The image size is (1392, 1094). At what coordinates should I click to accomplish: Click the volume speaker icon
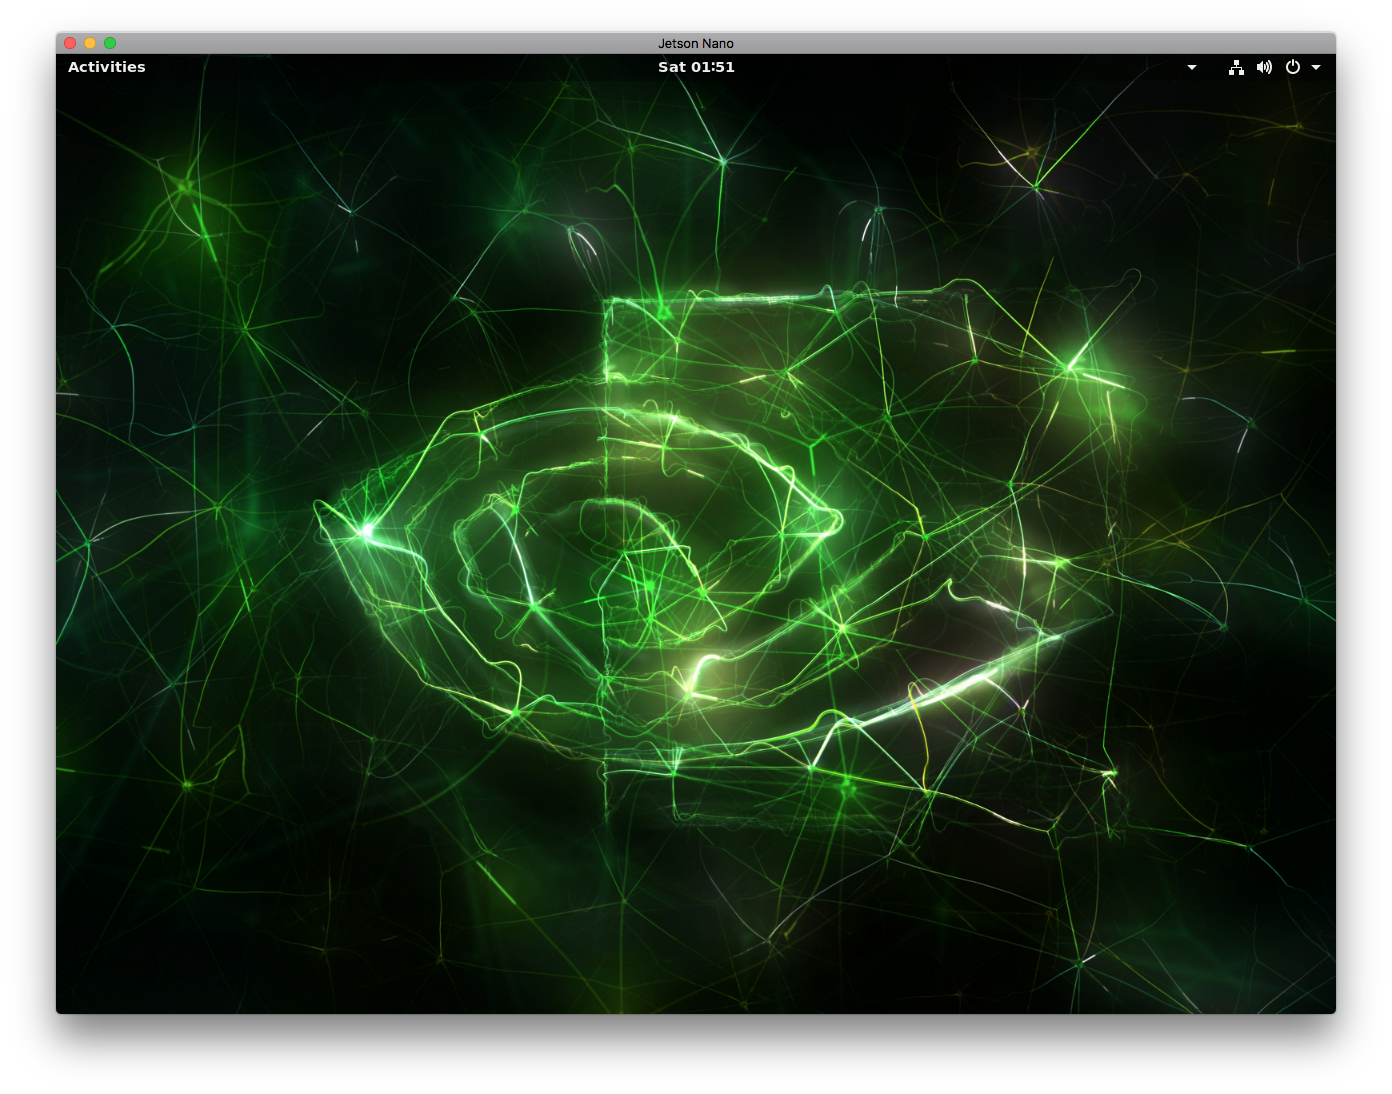click(x=1264, y=67)
